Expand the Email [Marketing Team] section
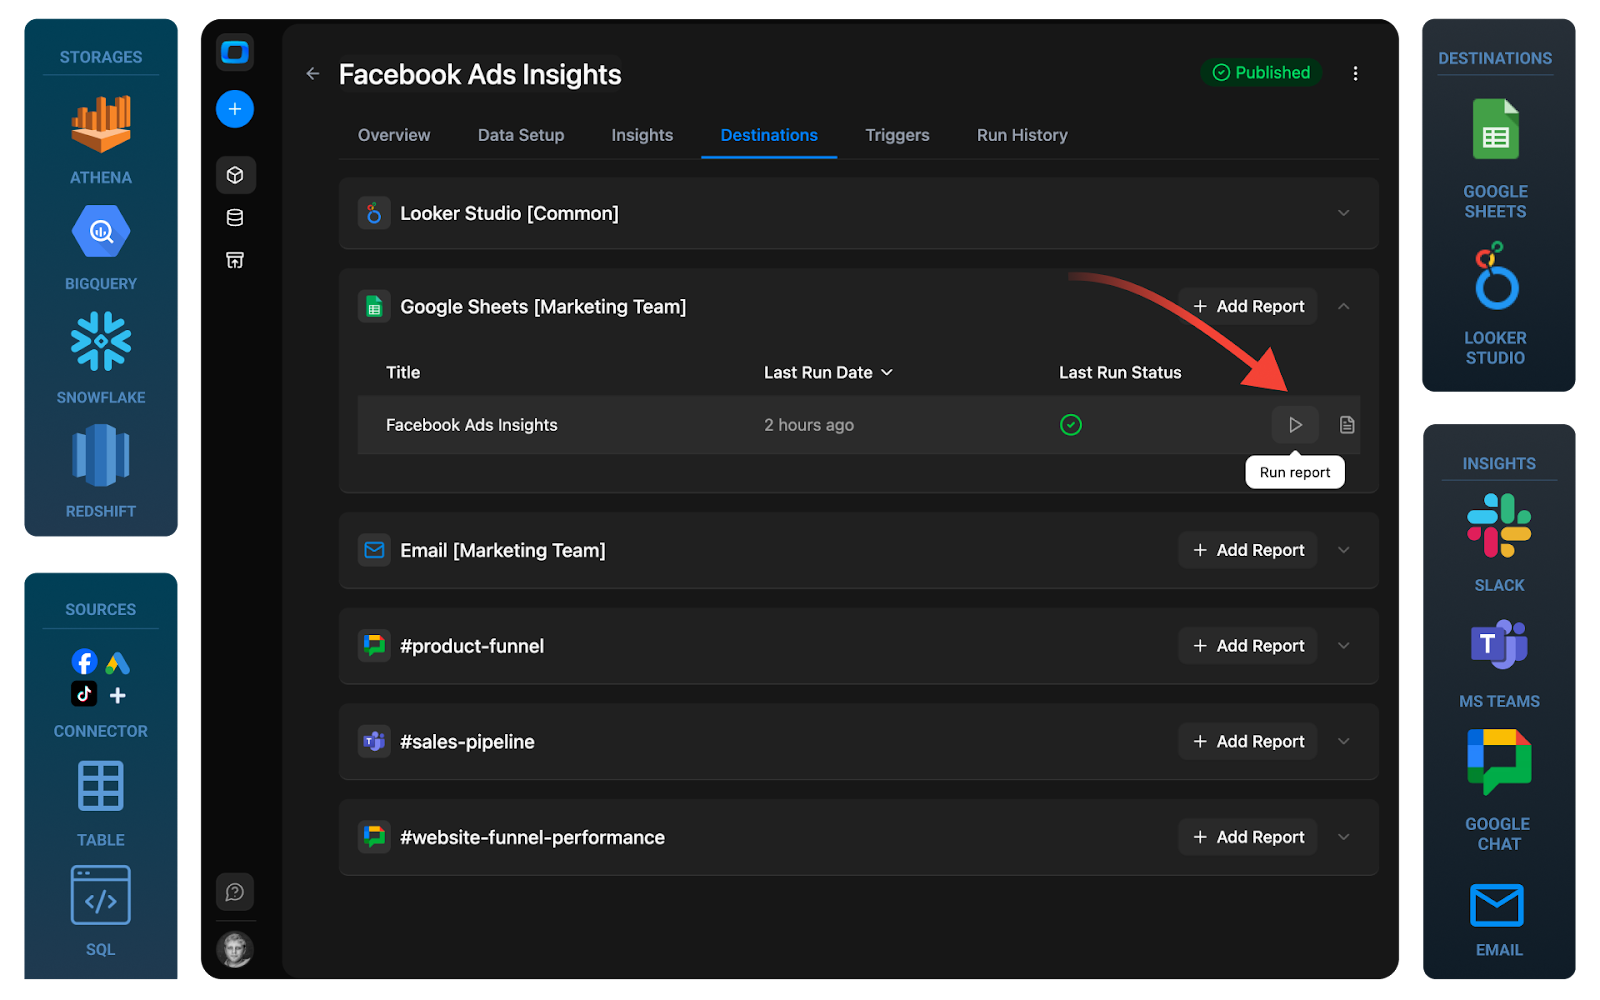 1344,550
